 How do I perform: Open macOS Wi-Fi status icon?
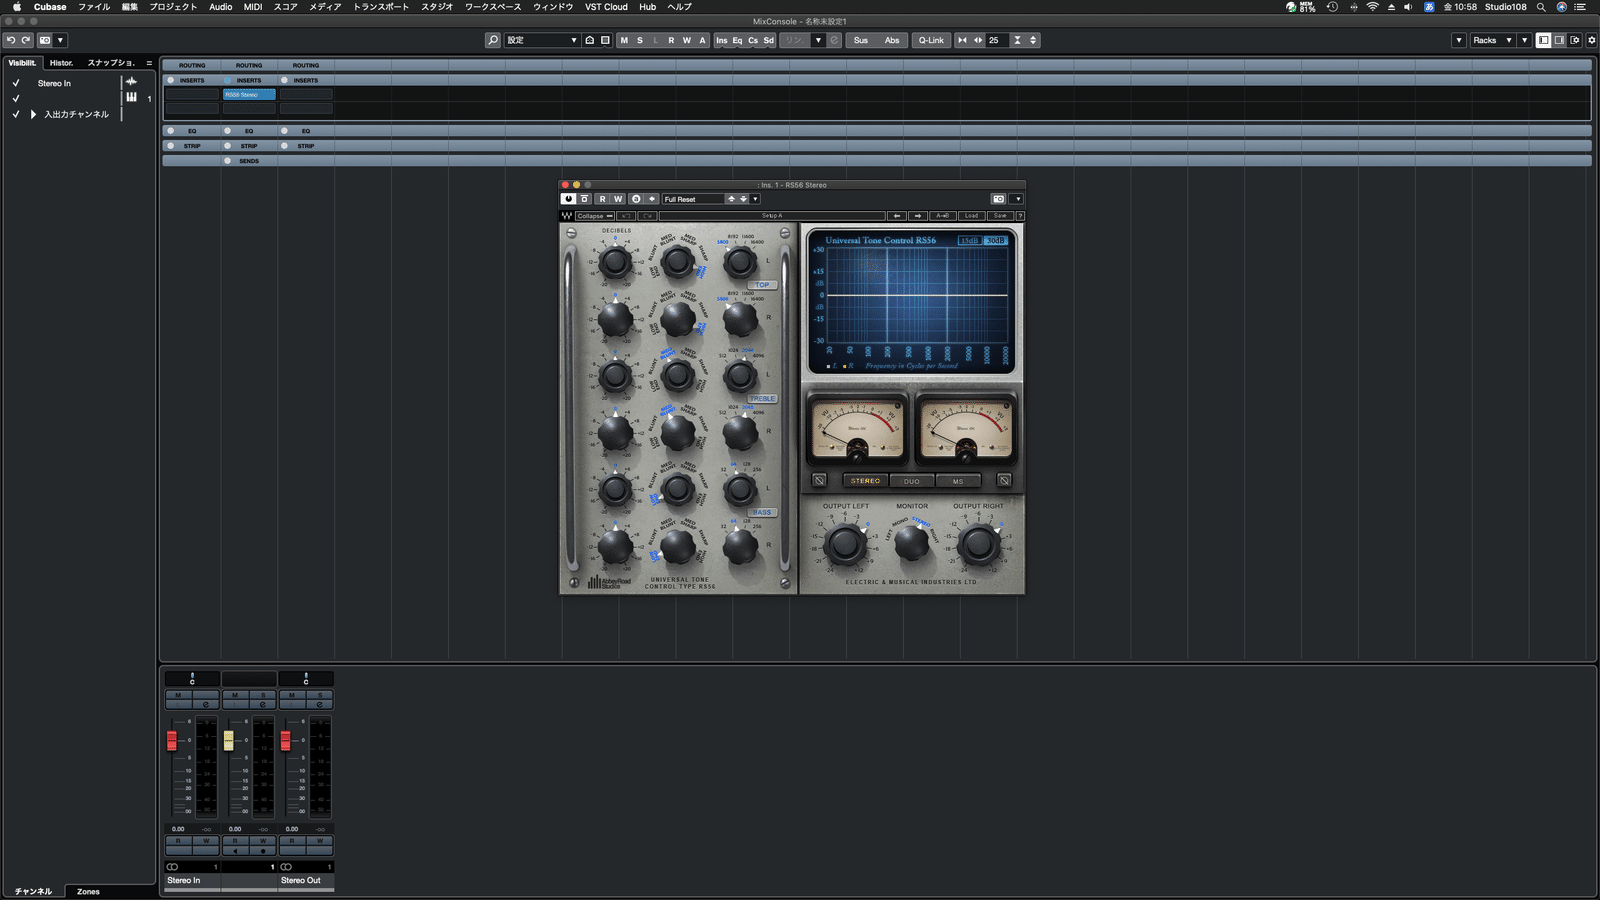pos(1372,7)
